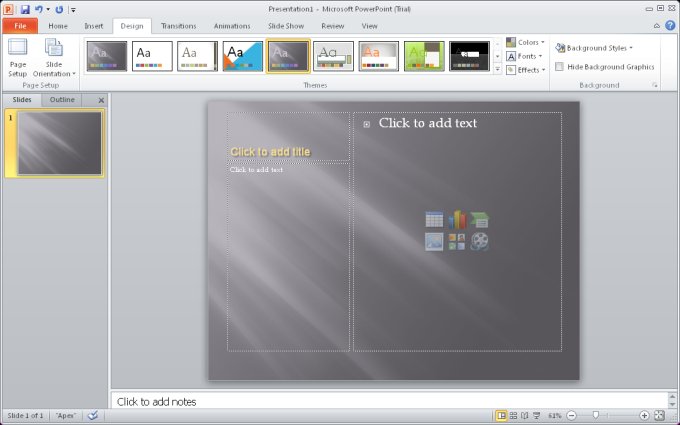
Task: Open the theme Effects dropdown
Action: click(x=526, y=70)
